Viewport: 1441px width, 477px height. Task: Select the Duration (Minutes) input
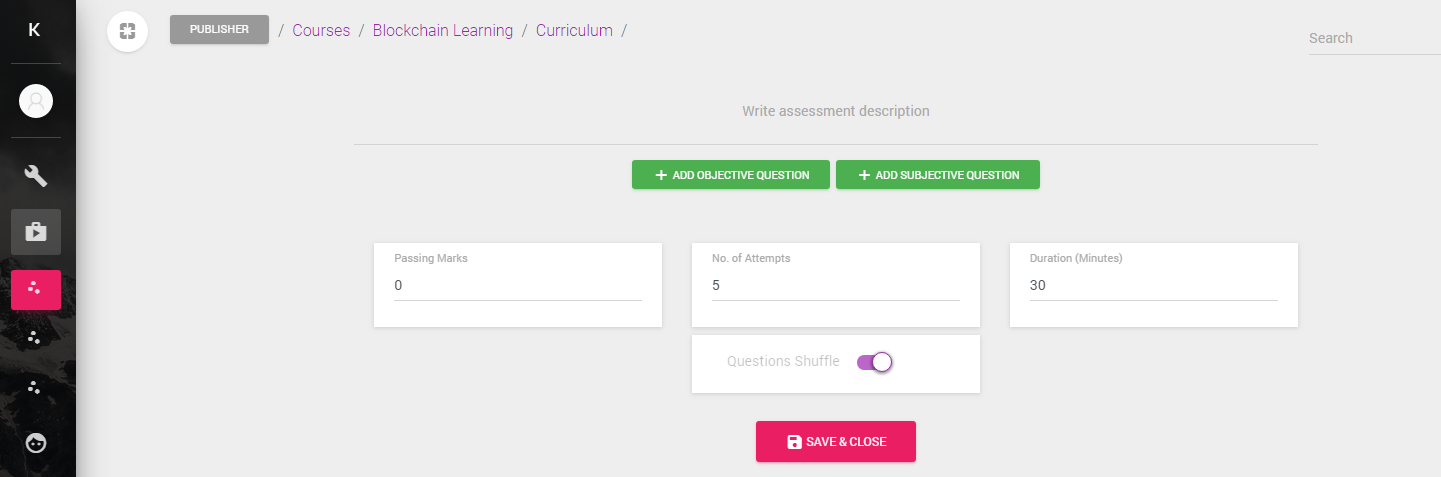click(1154, 286)
